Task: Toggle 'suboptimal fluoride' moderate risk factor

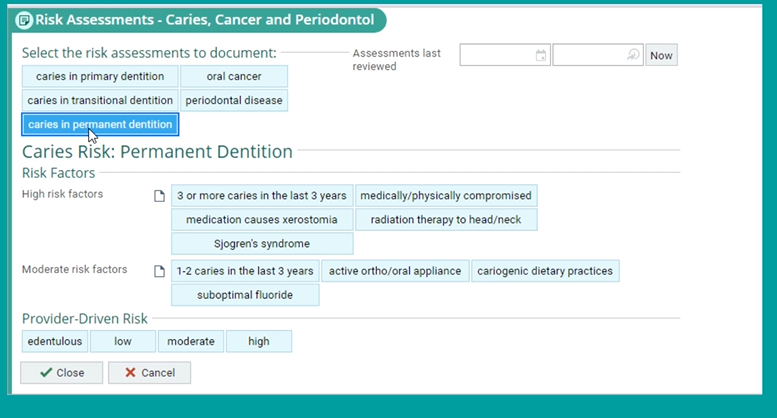Action: [245, 295]
